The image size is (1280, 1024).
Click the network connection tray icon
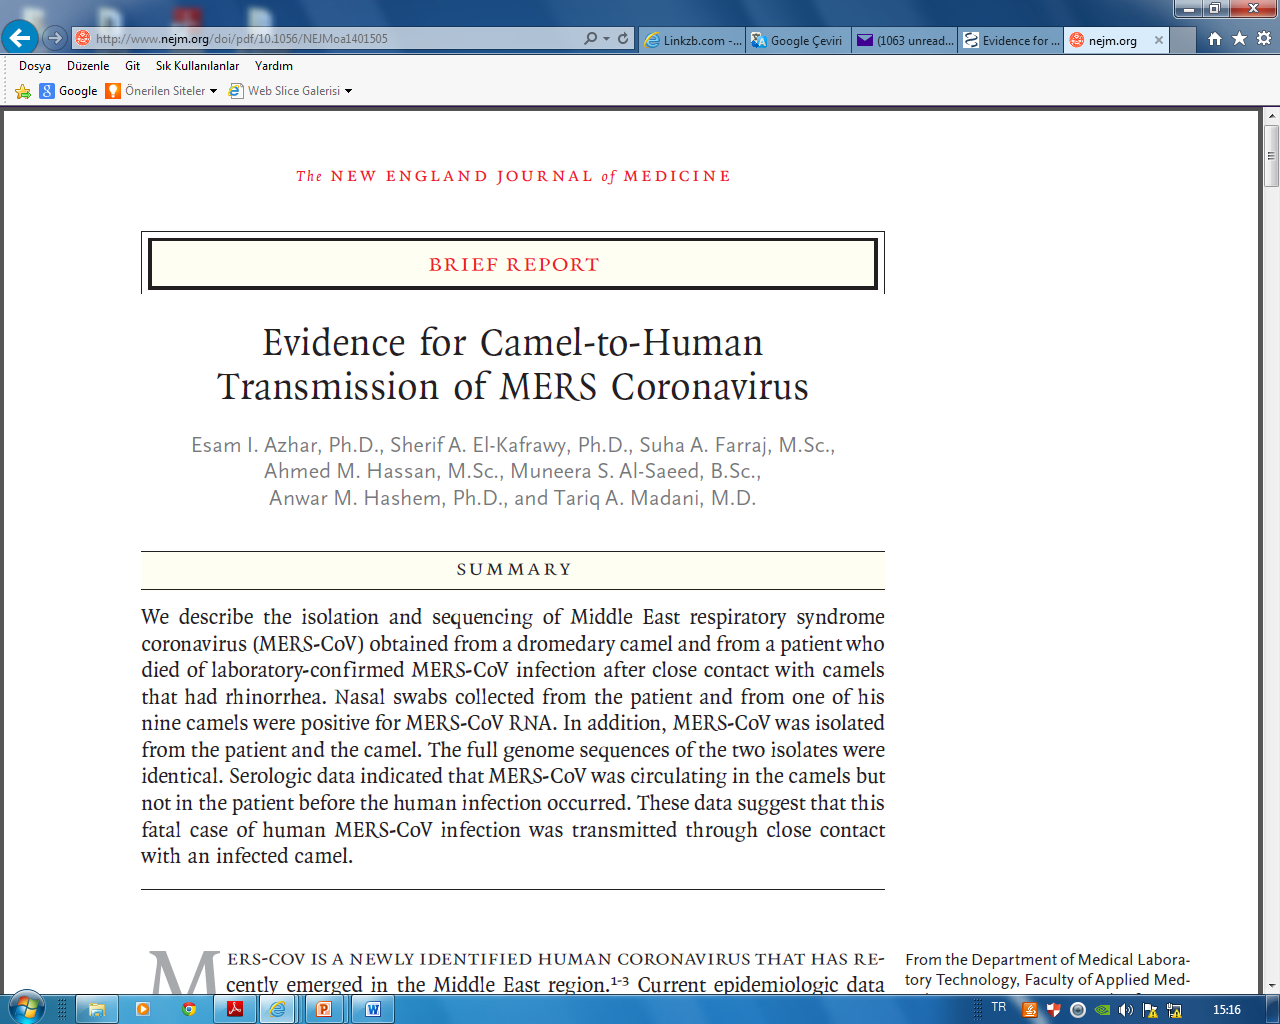1174,1010
